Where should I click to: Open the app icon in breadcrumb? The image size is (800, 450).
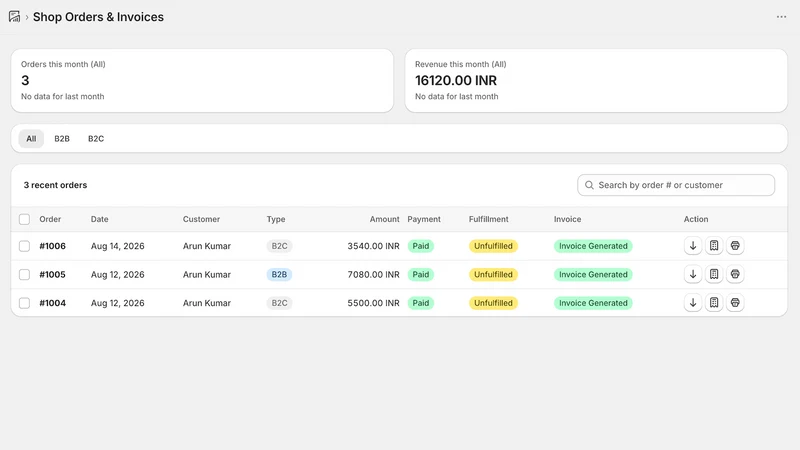click(x=14, y=17)
